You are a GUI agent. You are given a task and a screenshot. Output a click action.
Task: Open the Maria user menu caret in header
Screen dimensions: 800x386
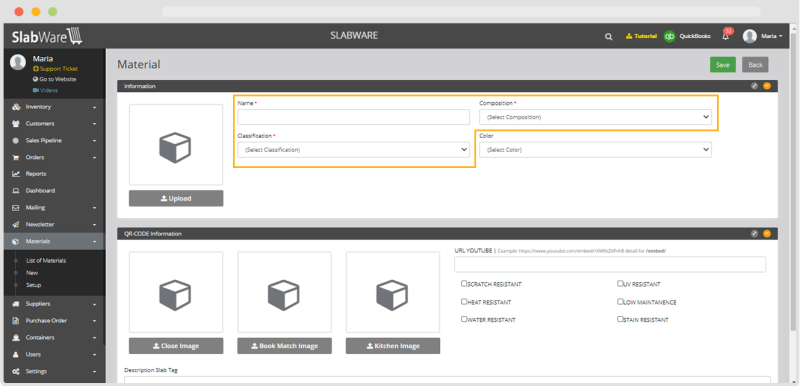[x=781, y=37]
